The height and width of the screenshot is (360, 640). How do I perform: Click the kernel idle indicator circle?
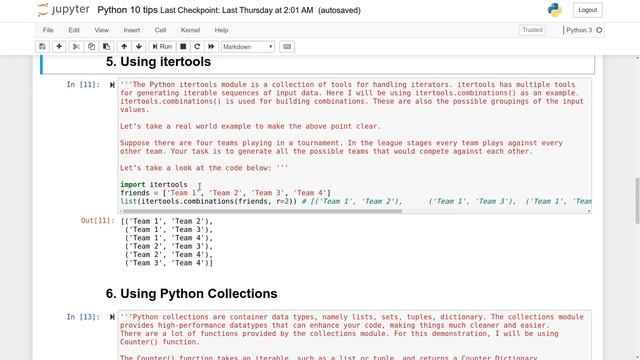tap(599, 30)
